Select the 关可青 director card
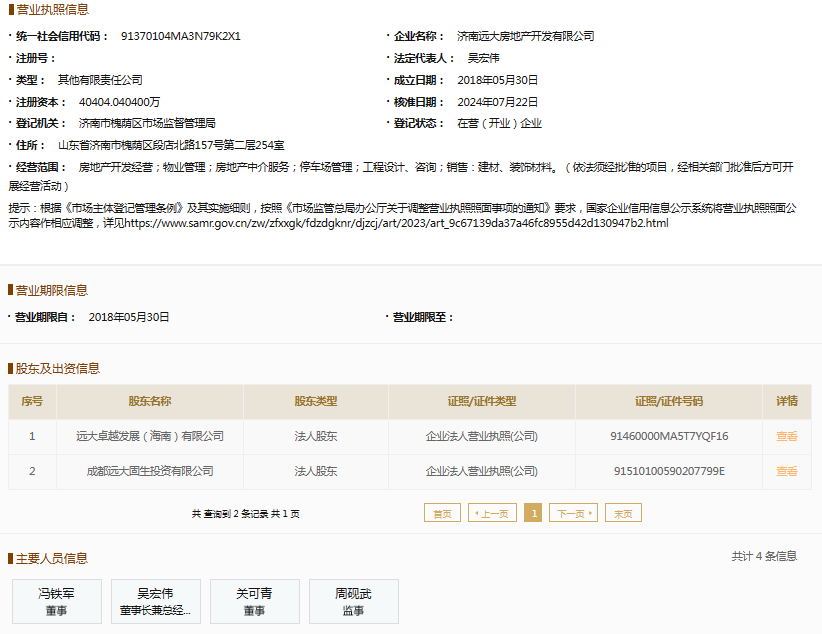822x634 pixels. [x=254, y=601]
